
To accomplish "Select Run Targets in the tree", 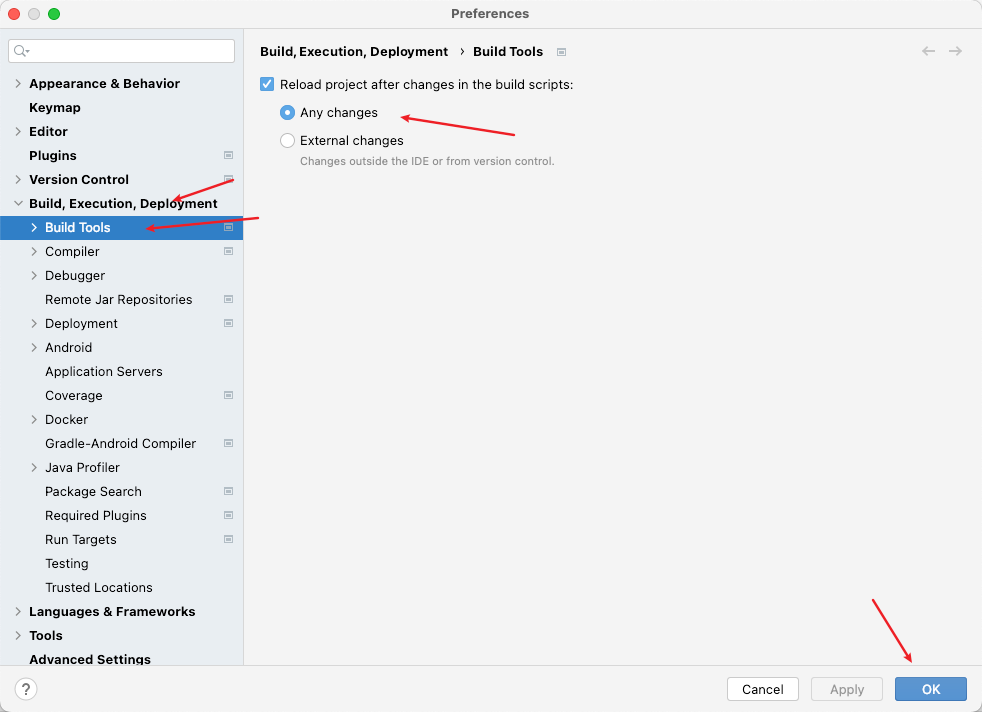I will pos(81,539).
